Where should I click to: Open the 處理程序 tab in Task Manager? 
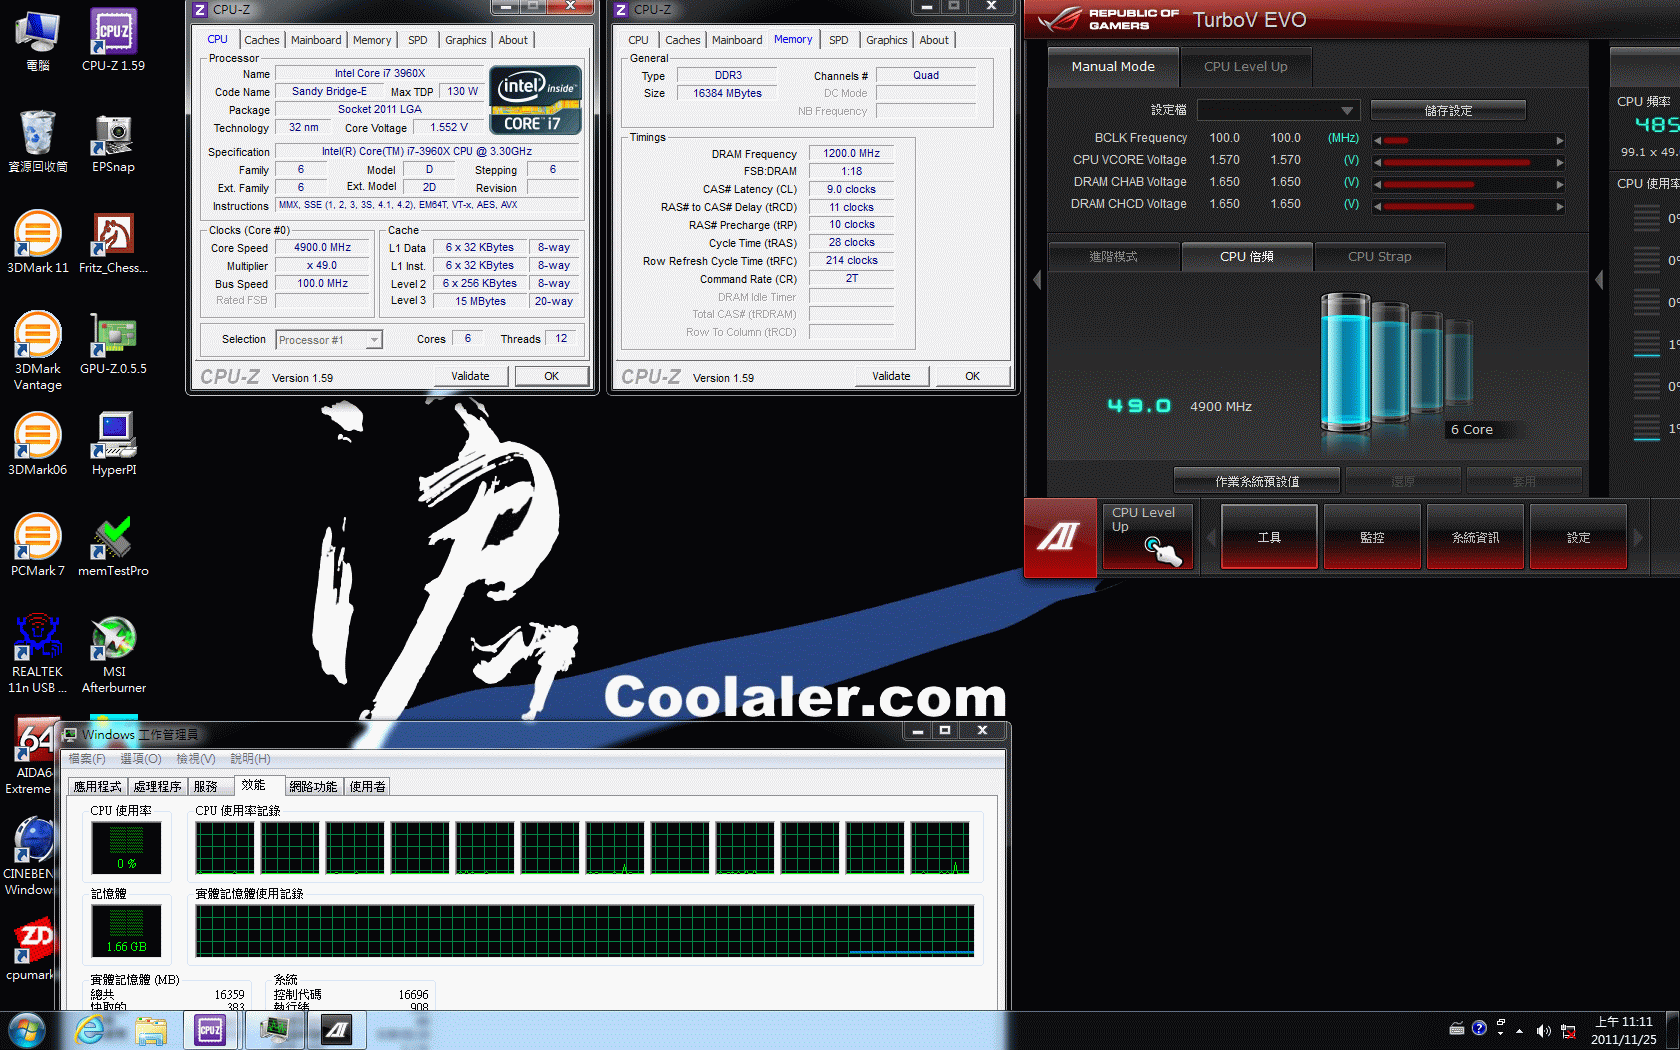tap(157, 787)
